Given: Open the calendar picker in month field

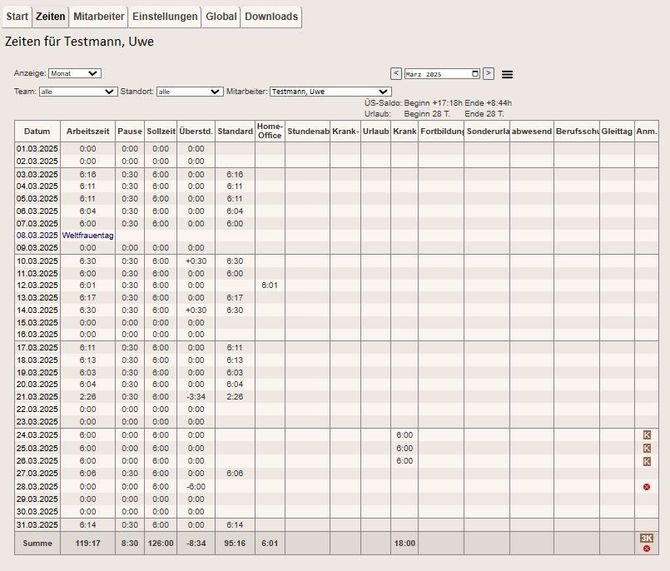Looking at the screenshot, I should (475, 74).
